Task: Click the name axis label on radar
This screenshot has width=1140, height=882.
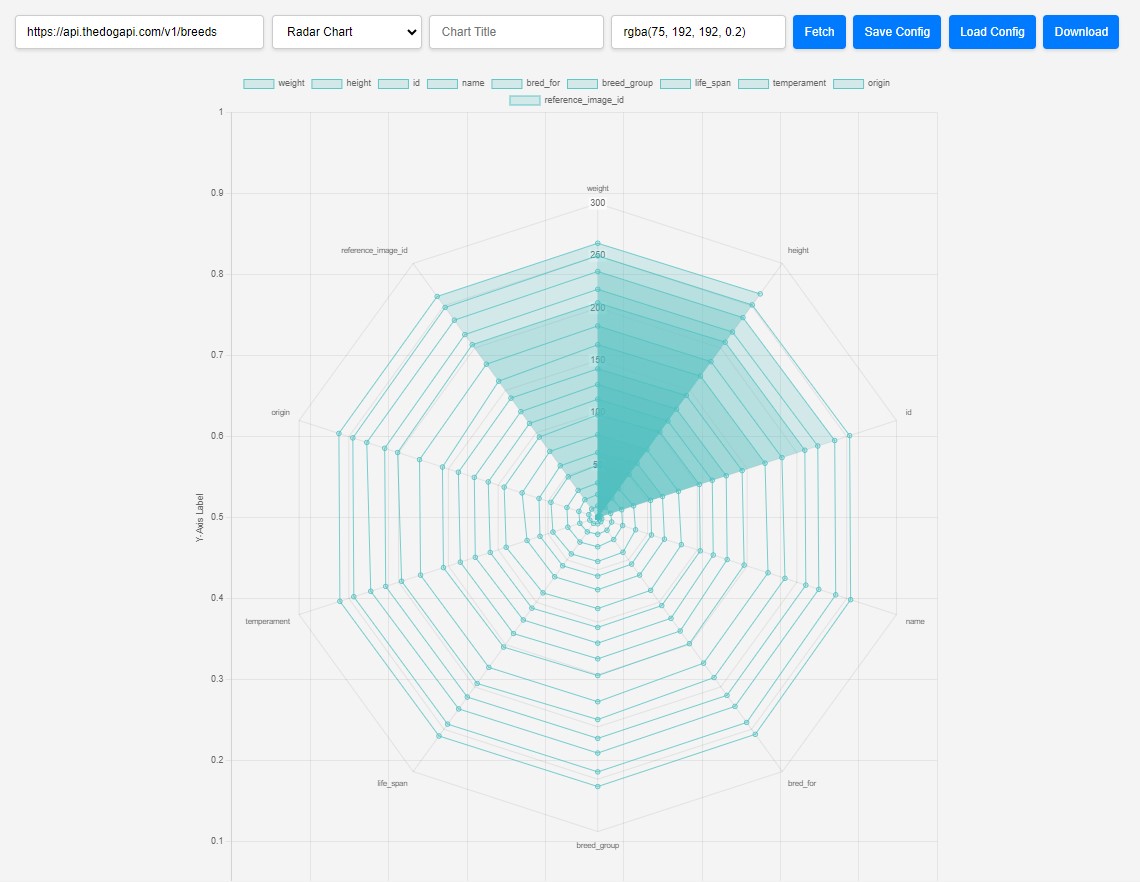Action: (x=915, y=622)
